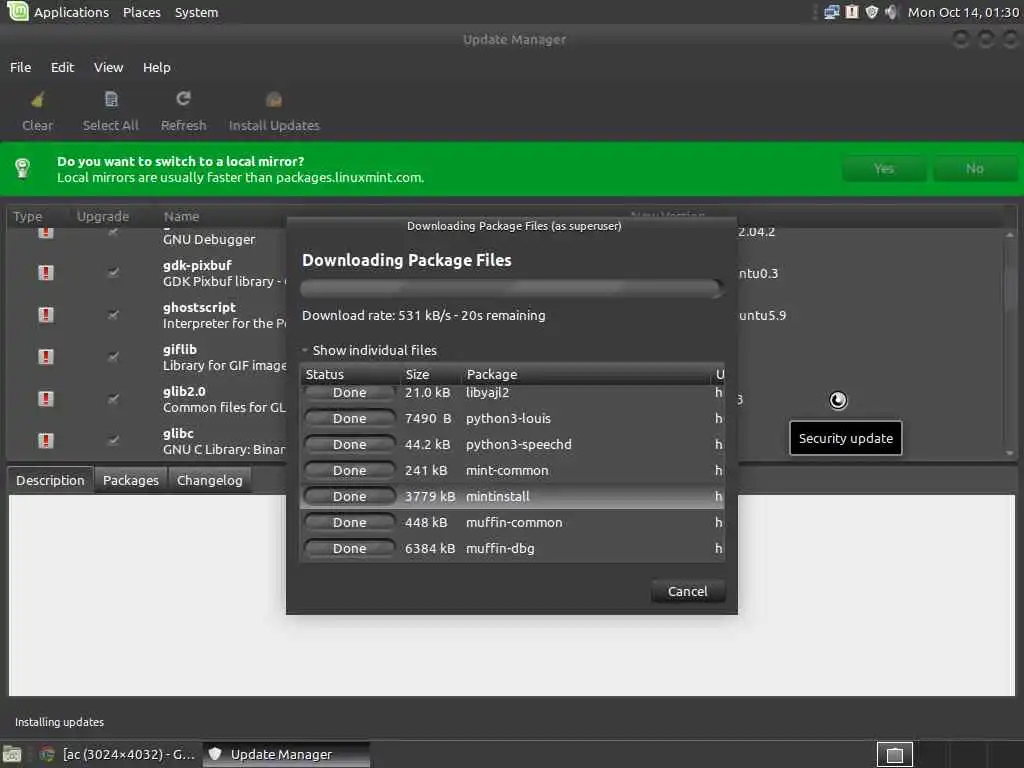Click the shield tray icon
Viewport: 1024px width, 768px height.
pyautogui.click(x=872, y=12)
